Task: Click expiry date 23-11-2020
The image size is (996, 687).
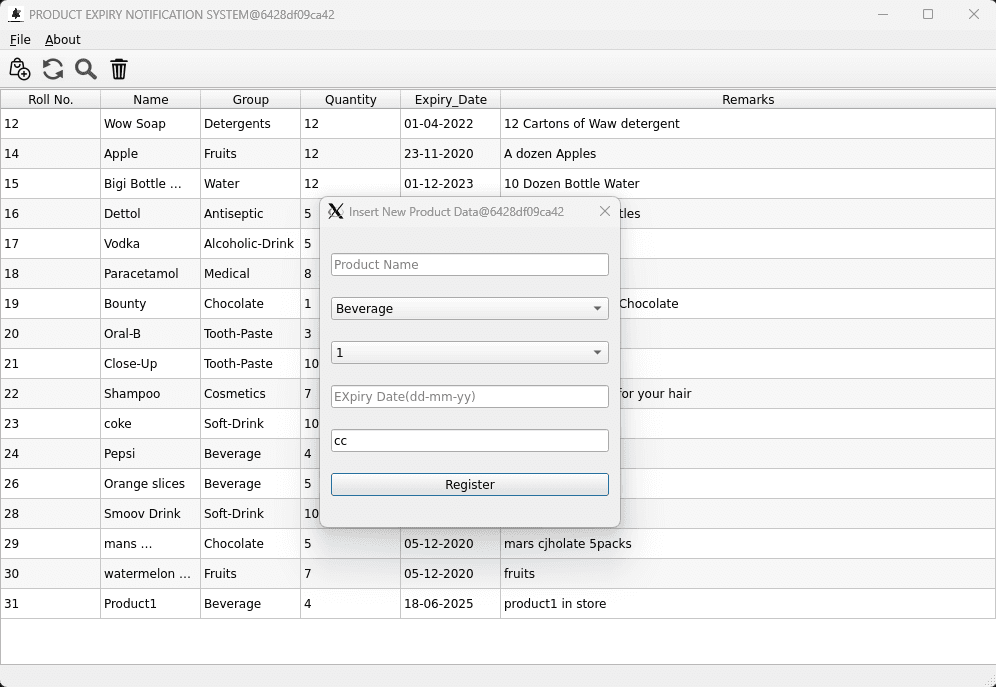Action: tap(450, 154)
